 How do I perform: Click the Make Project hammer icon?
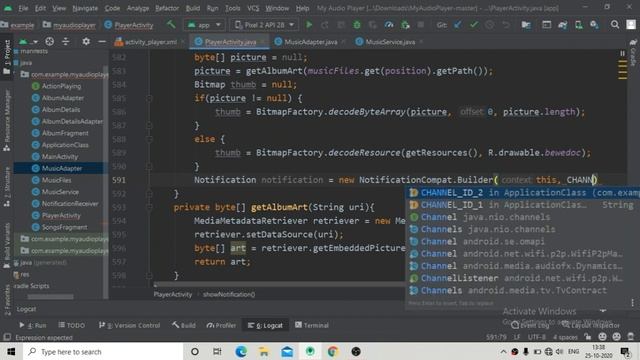point(171,24)
